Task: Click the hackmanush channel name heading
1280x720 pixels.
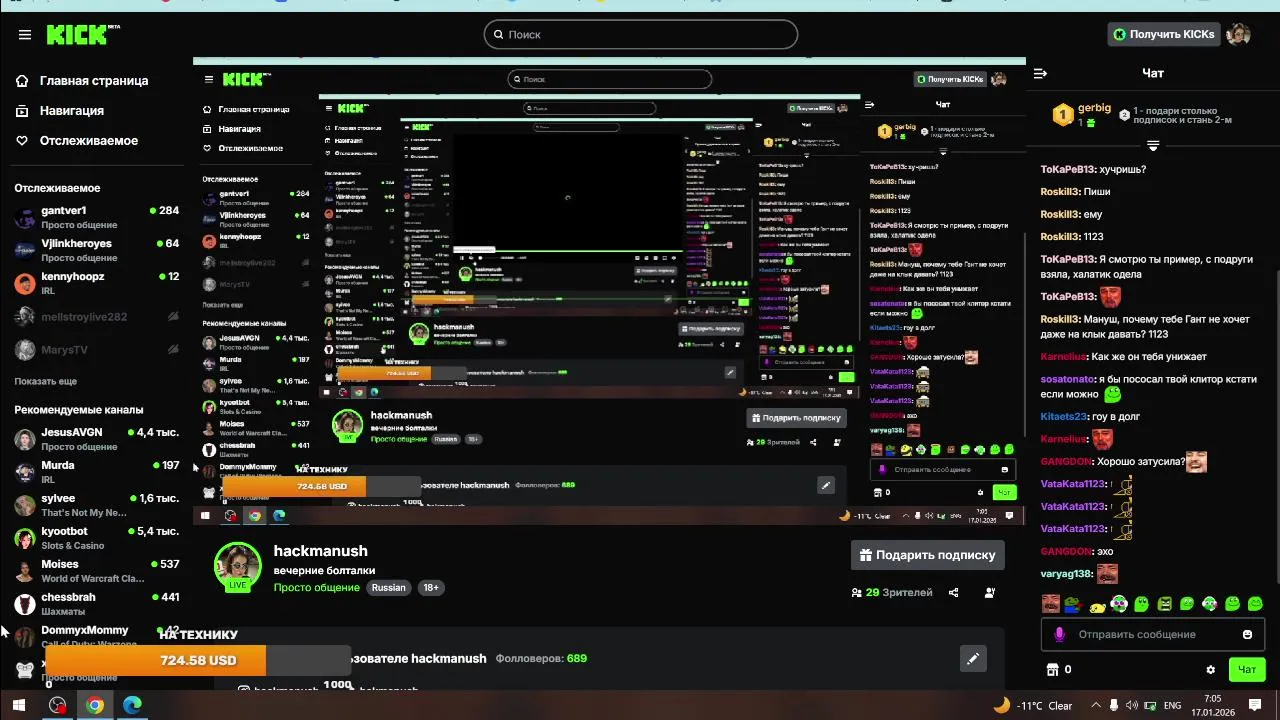Action: [321, 551]
